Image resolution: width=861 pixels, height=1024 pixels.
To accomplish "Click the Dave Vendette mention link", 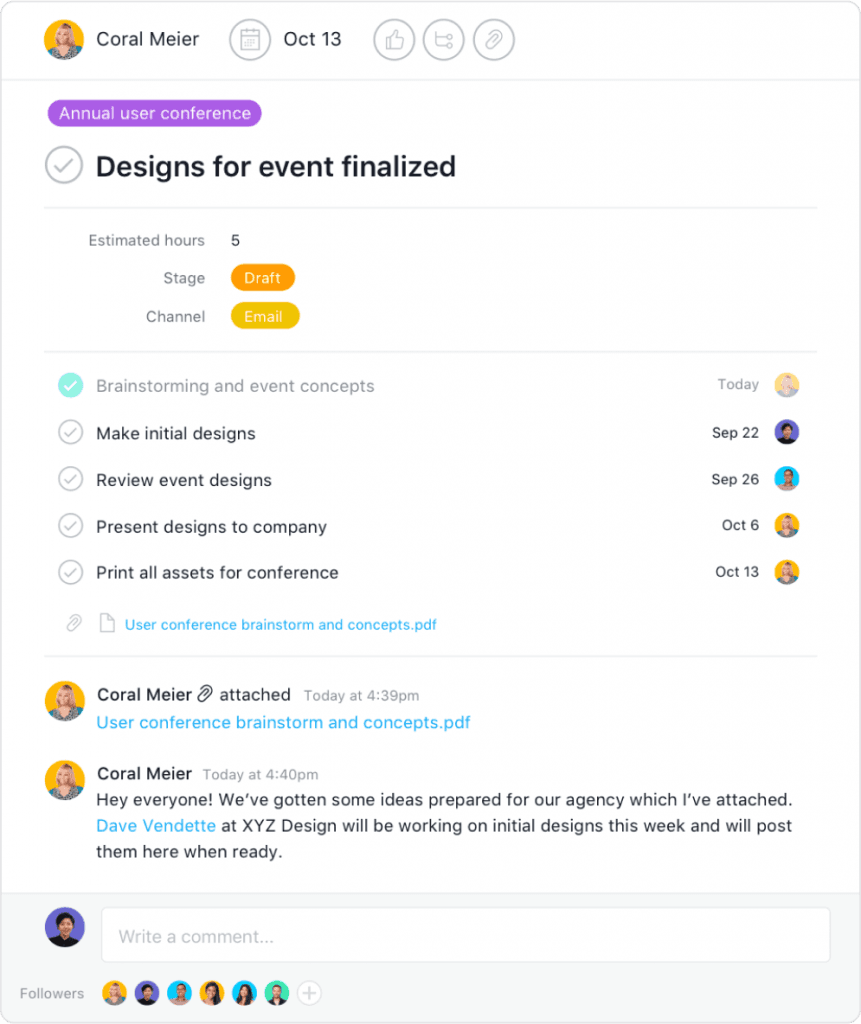I will click(156, 826).
